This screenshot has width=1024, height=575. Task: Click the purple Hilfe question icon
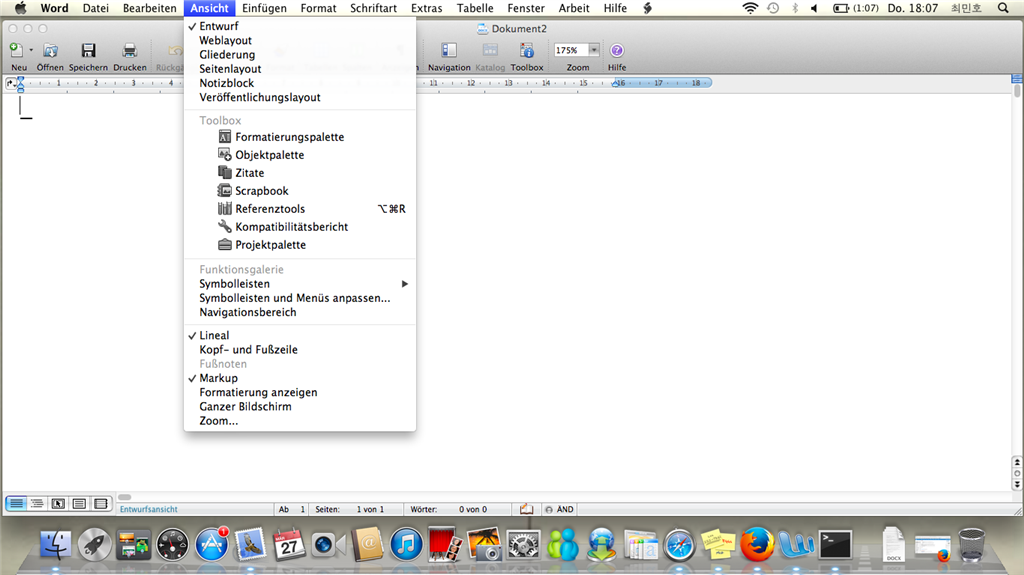[616, 50]
